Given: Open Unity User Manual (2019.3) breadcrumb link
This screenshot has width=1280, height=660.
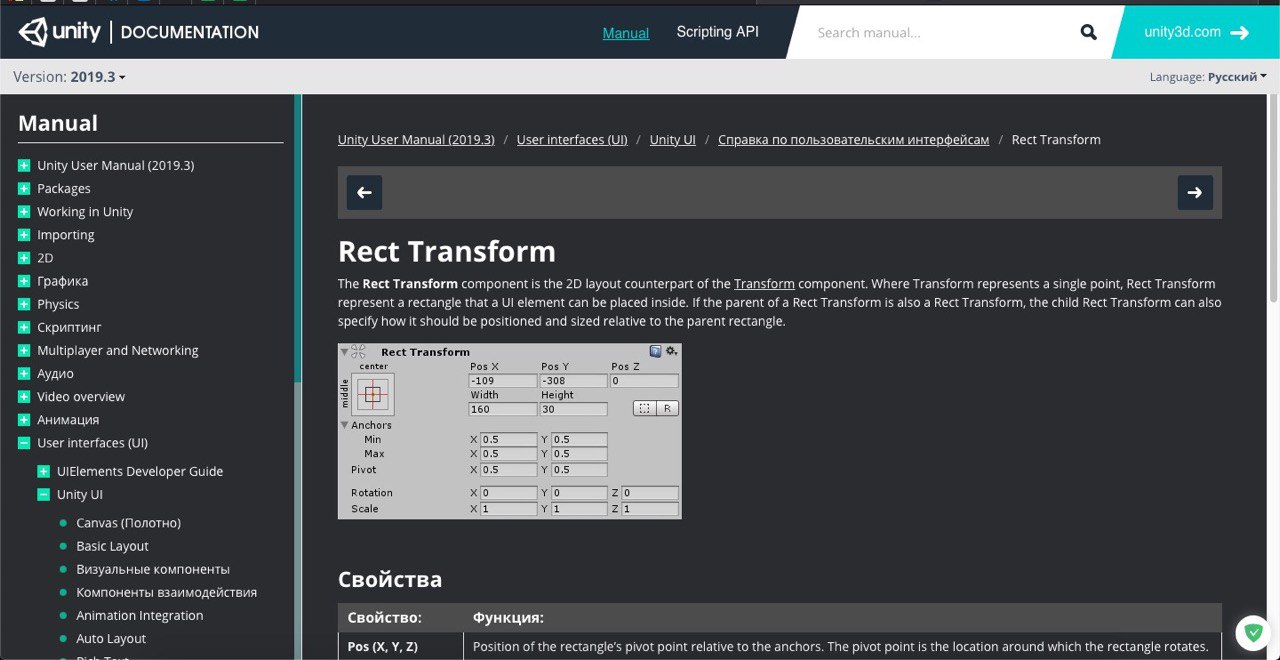Looking at the screenshot, I should click(416, 140).
